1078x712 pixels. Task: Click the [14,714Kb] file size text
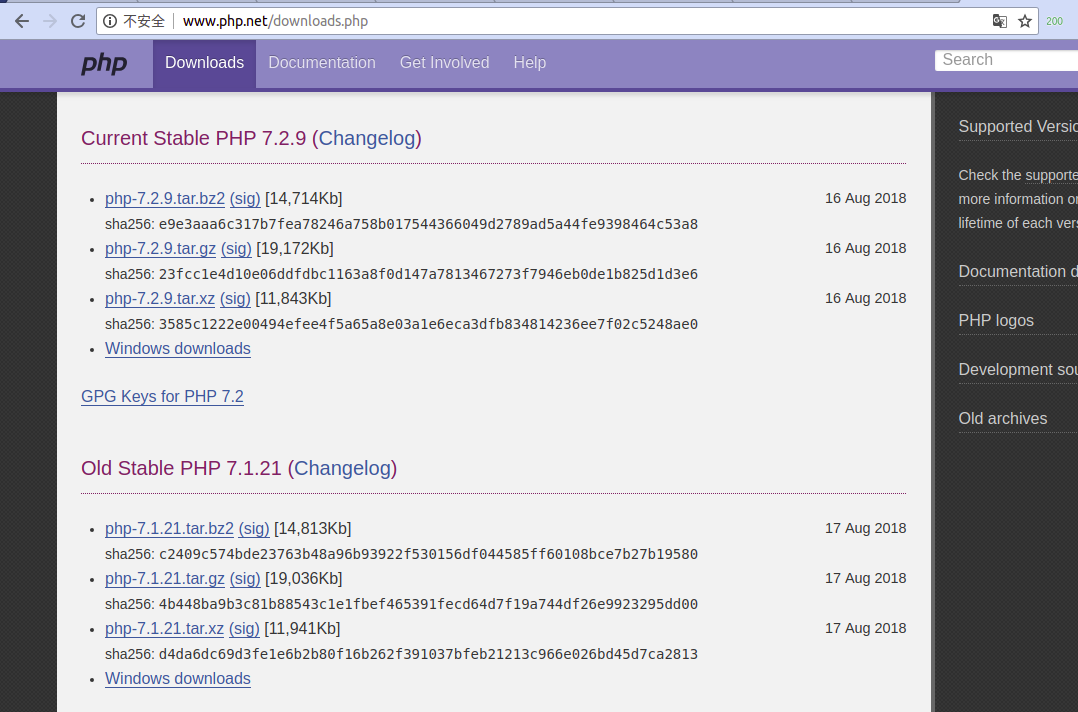(303, 199)
